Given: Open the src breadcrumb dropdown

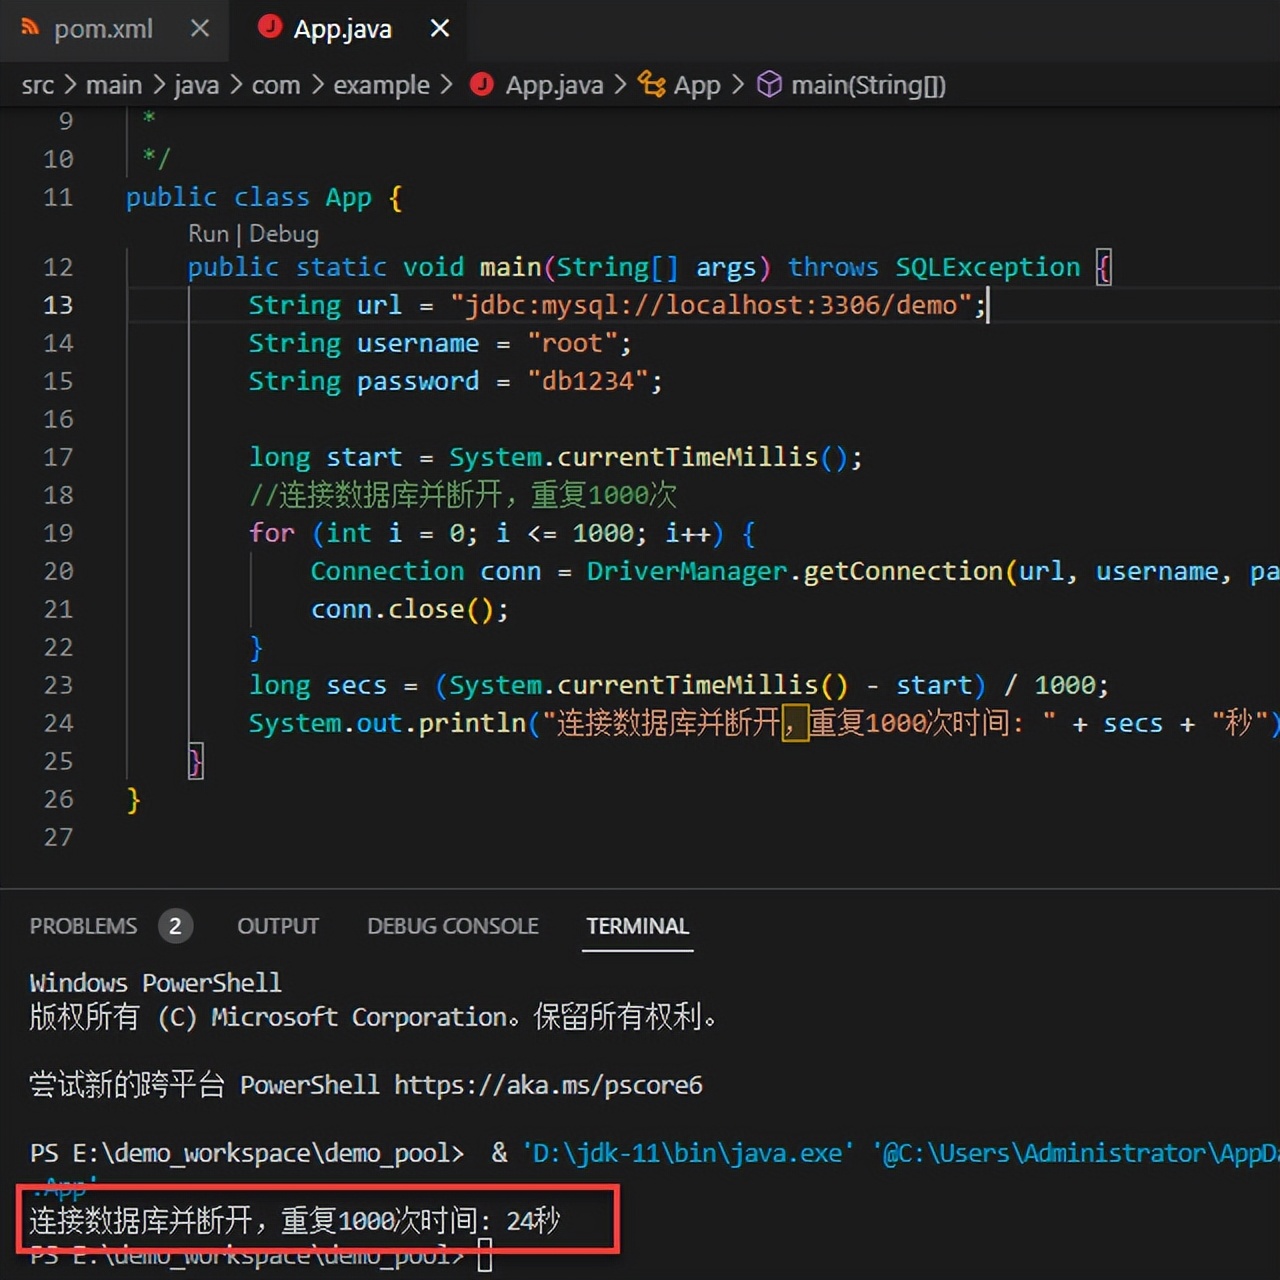Looking at the screenshot, I should coord(37,85).
